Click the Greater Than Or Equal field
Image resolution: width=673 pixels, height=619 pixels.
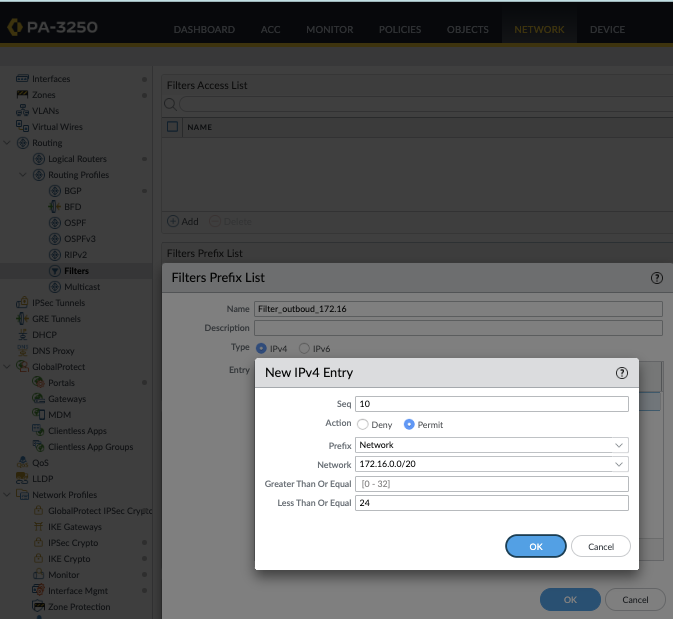click(491, 484)
